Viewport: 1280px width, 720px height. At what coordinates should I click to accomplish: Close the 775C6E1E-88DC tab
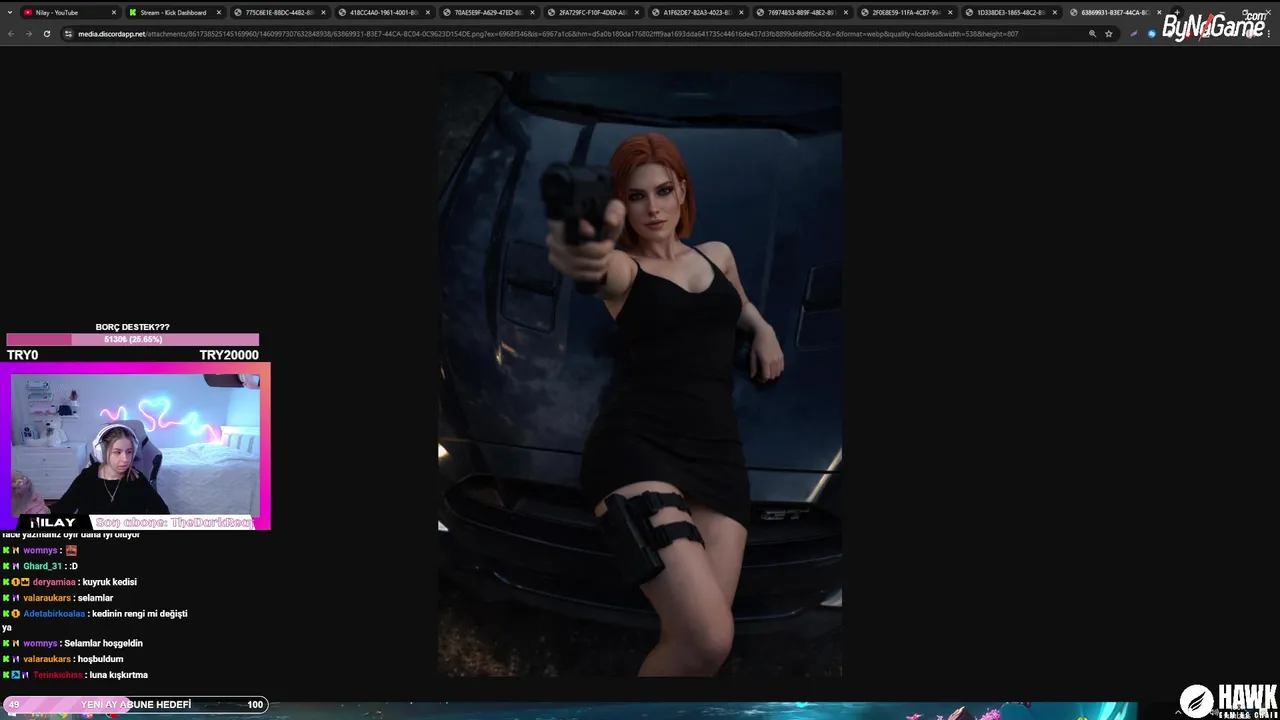(323, 12)
